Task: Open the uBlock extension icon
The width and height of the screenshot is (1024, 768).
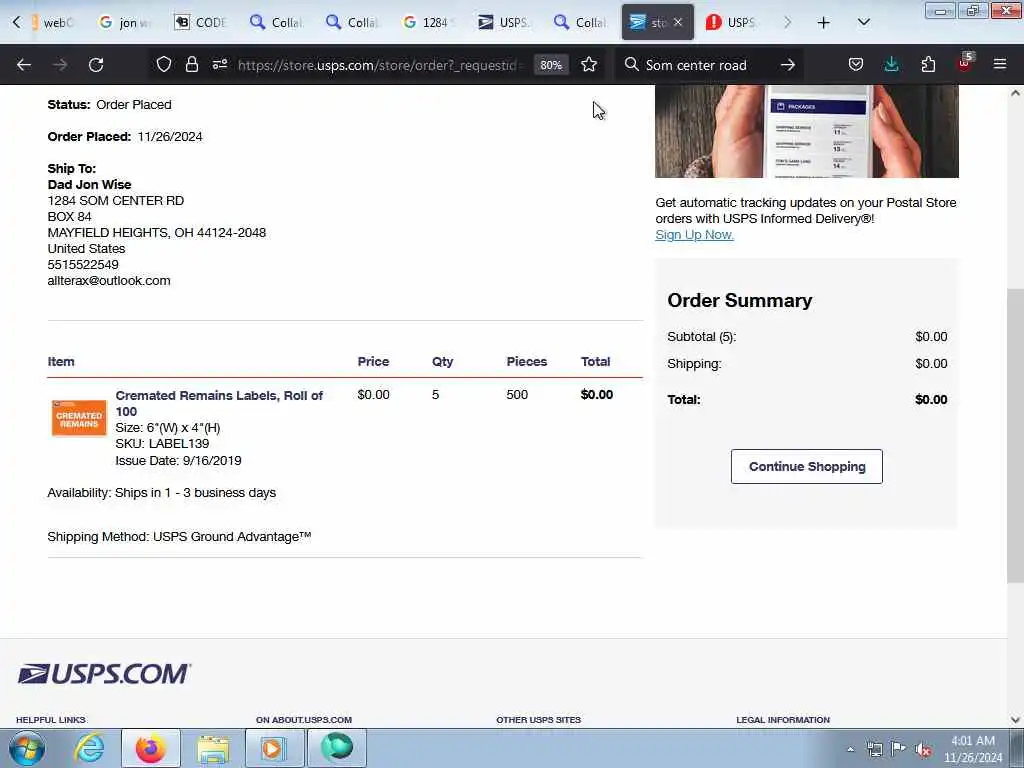Action: (965, 63)
